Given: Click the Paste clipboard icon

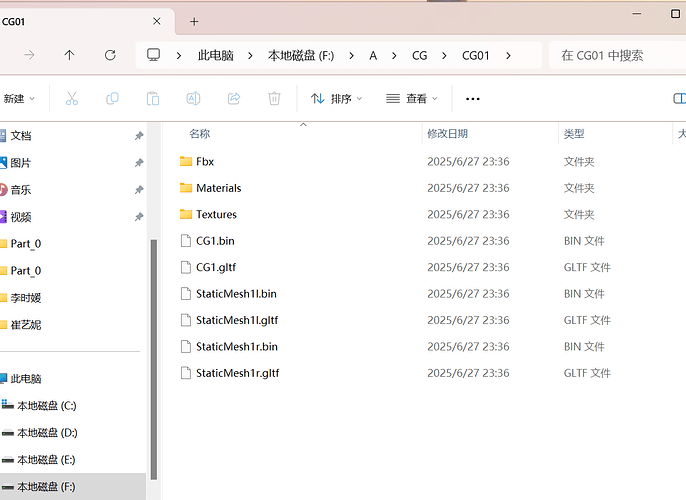Looking at the screenshot, I should point(153,98).
